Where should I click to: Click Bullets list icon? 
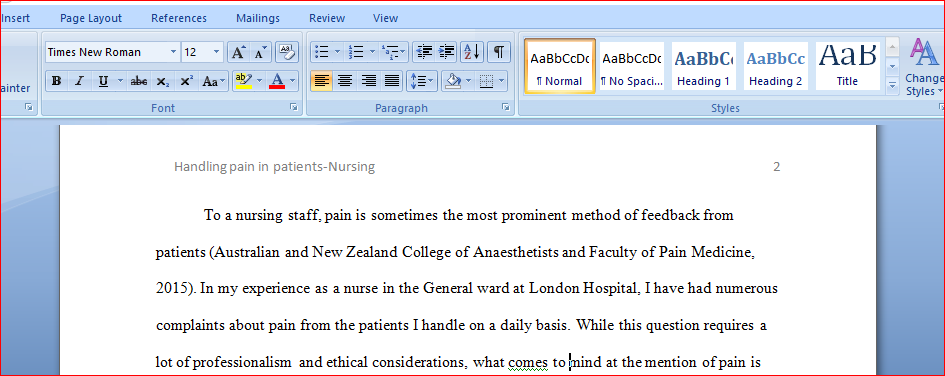point(321,52)
